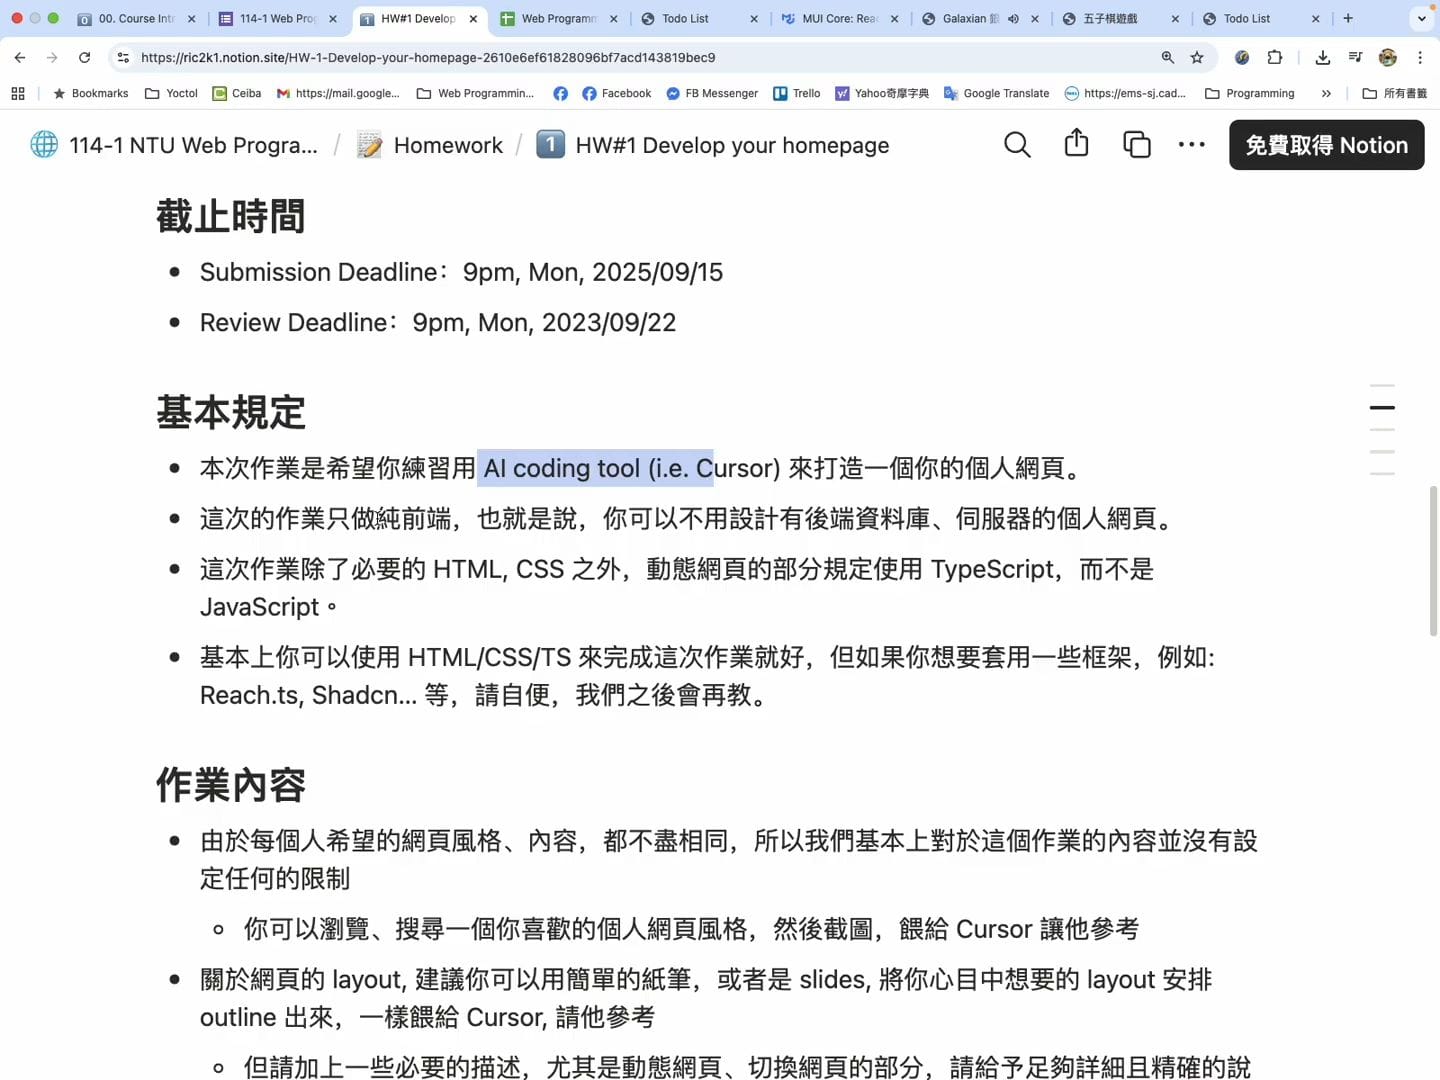Open the share page icon
Image resolution: width=1440 pixels, height=1080 pixels.
click(1076, 144)
